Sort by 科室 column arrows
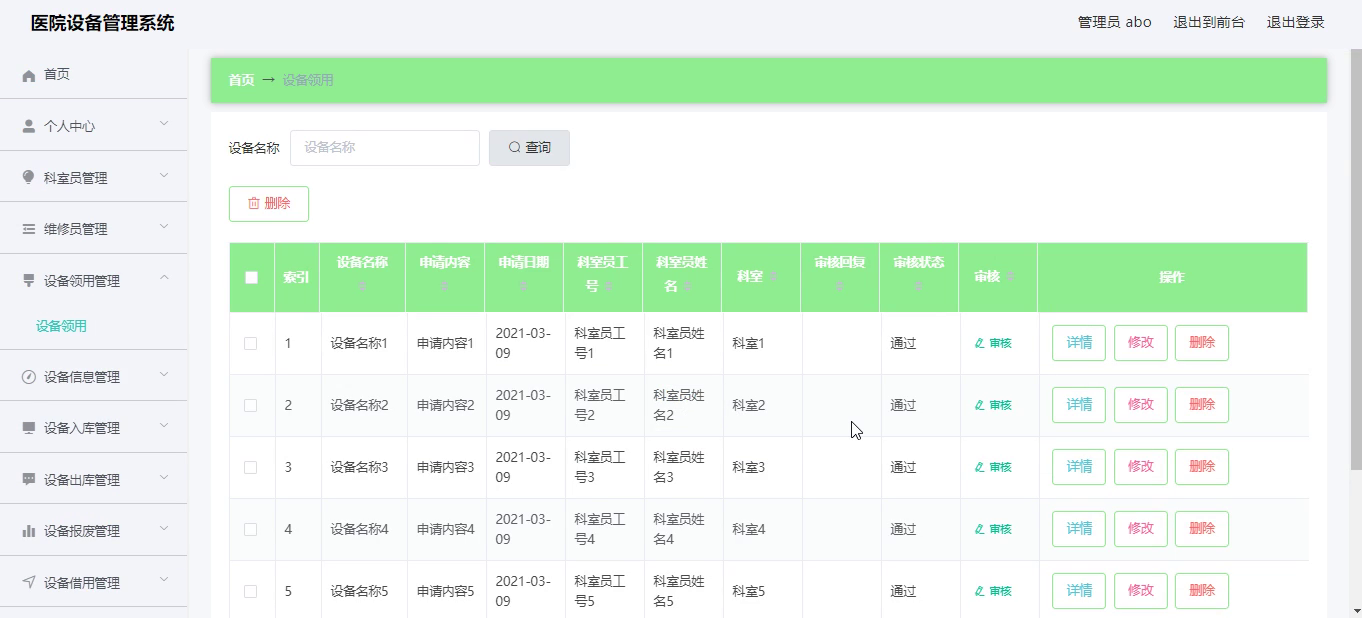1362x618 pixels. point(773,277)
